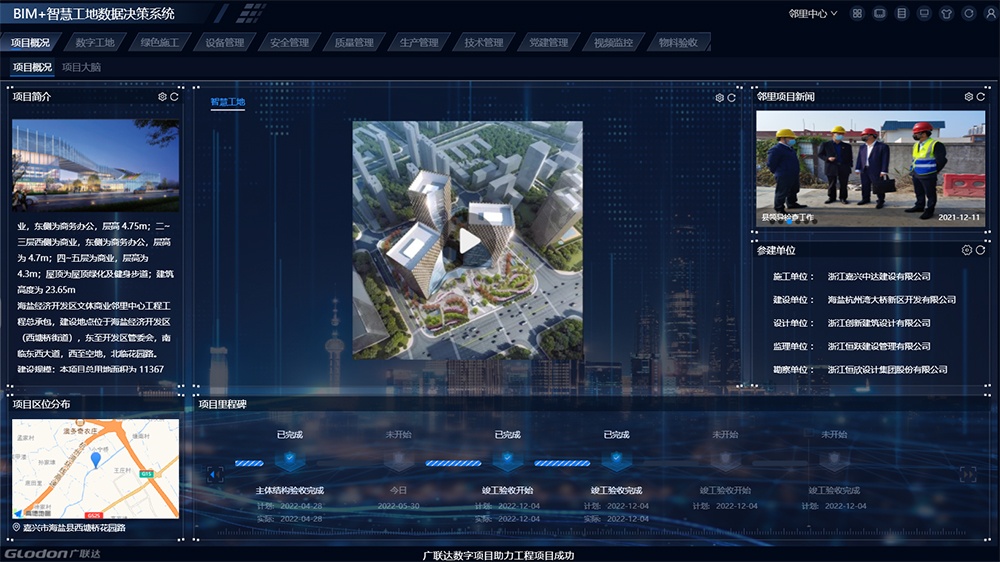Image resolution: width=1000 pixels, height=562 pixels.
Task: Click the refresh icon in top header bar
Action: pyautogui.click(x=968, y=14)
